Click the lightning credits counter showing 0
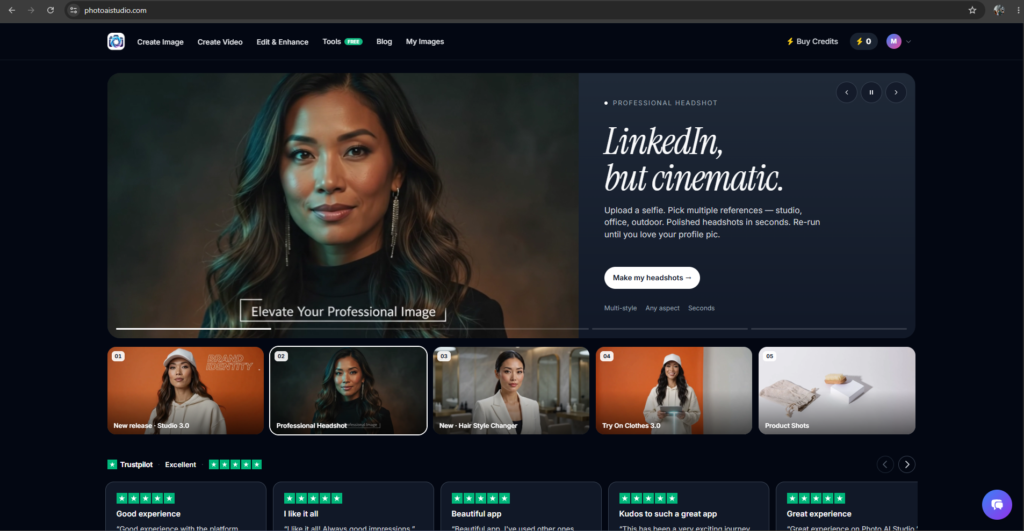Image resolution: width=1024 pixels, height=531 pixels. point(863,41)
